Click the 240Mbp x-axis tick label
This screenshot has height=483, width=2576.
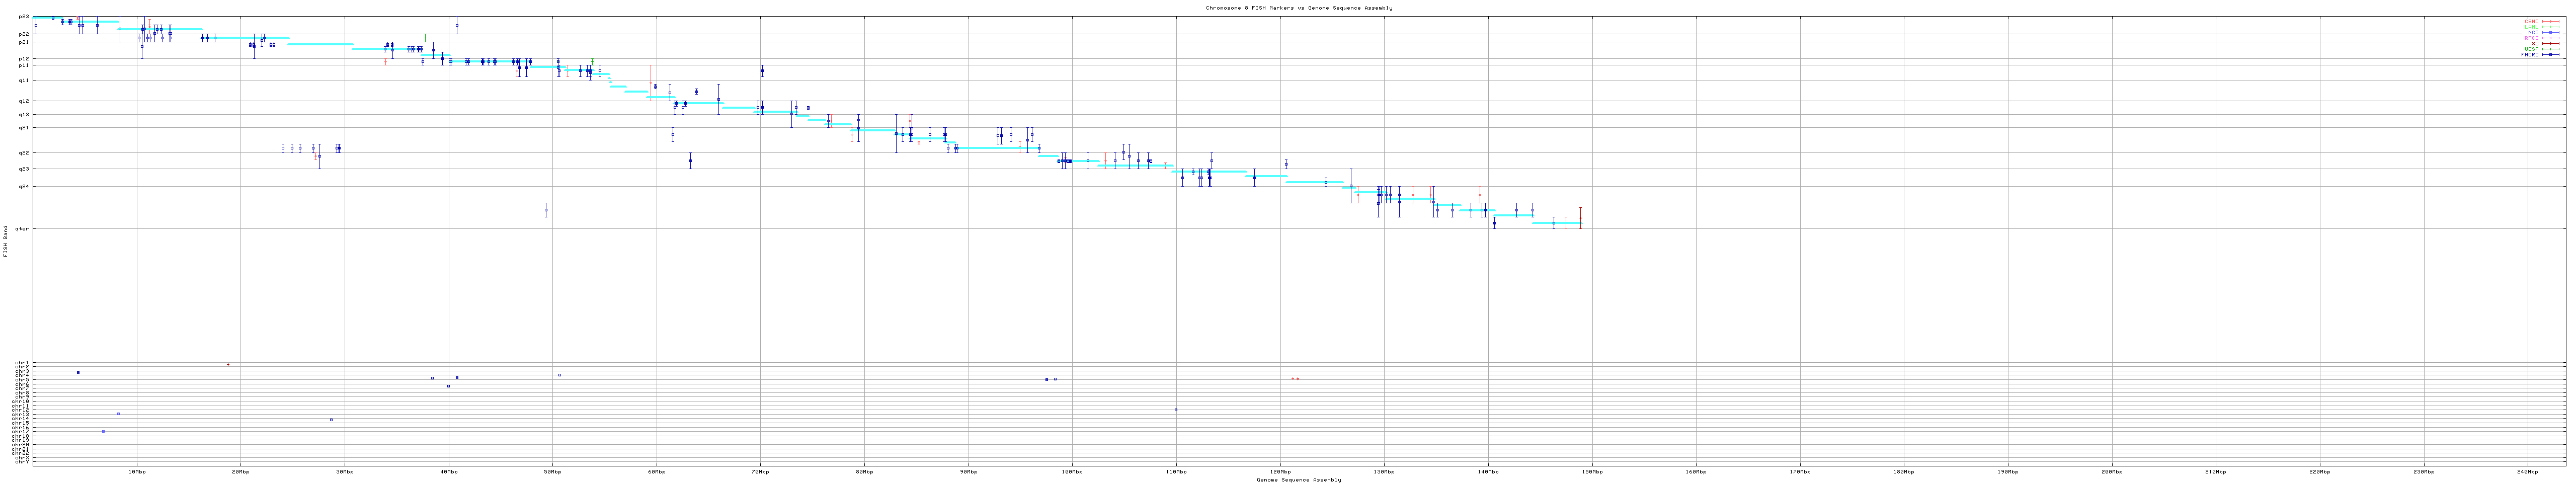[x=2526, y=471]
